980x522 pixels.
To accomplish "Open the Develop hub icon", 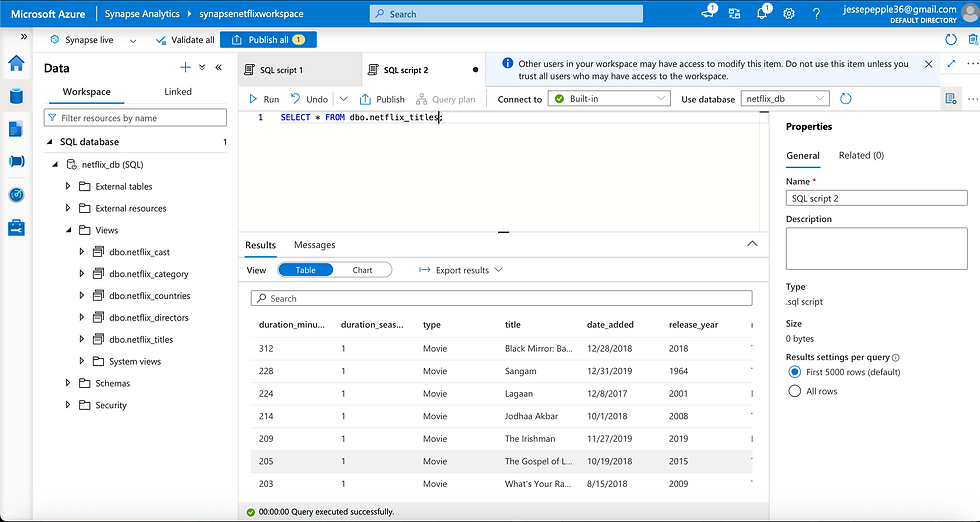I will pos(16,129).
